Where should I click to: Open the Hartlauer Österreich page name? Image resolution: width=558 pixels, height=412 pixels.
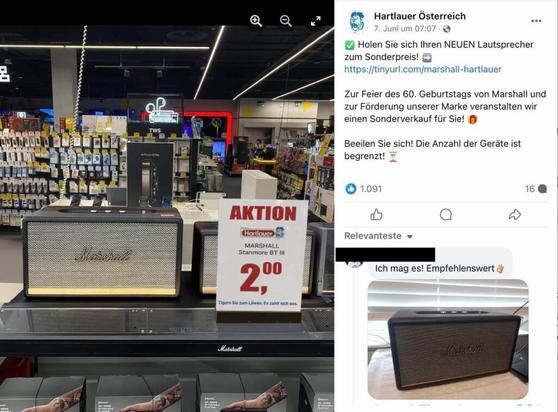click(x=420, y=16)
